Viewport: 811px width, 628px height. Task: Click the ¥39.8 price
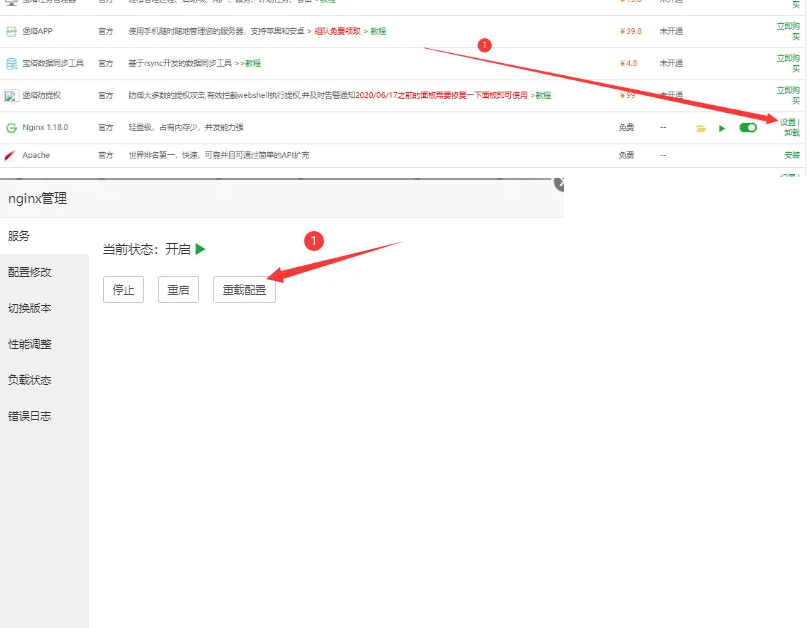[630, 32]
